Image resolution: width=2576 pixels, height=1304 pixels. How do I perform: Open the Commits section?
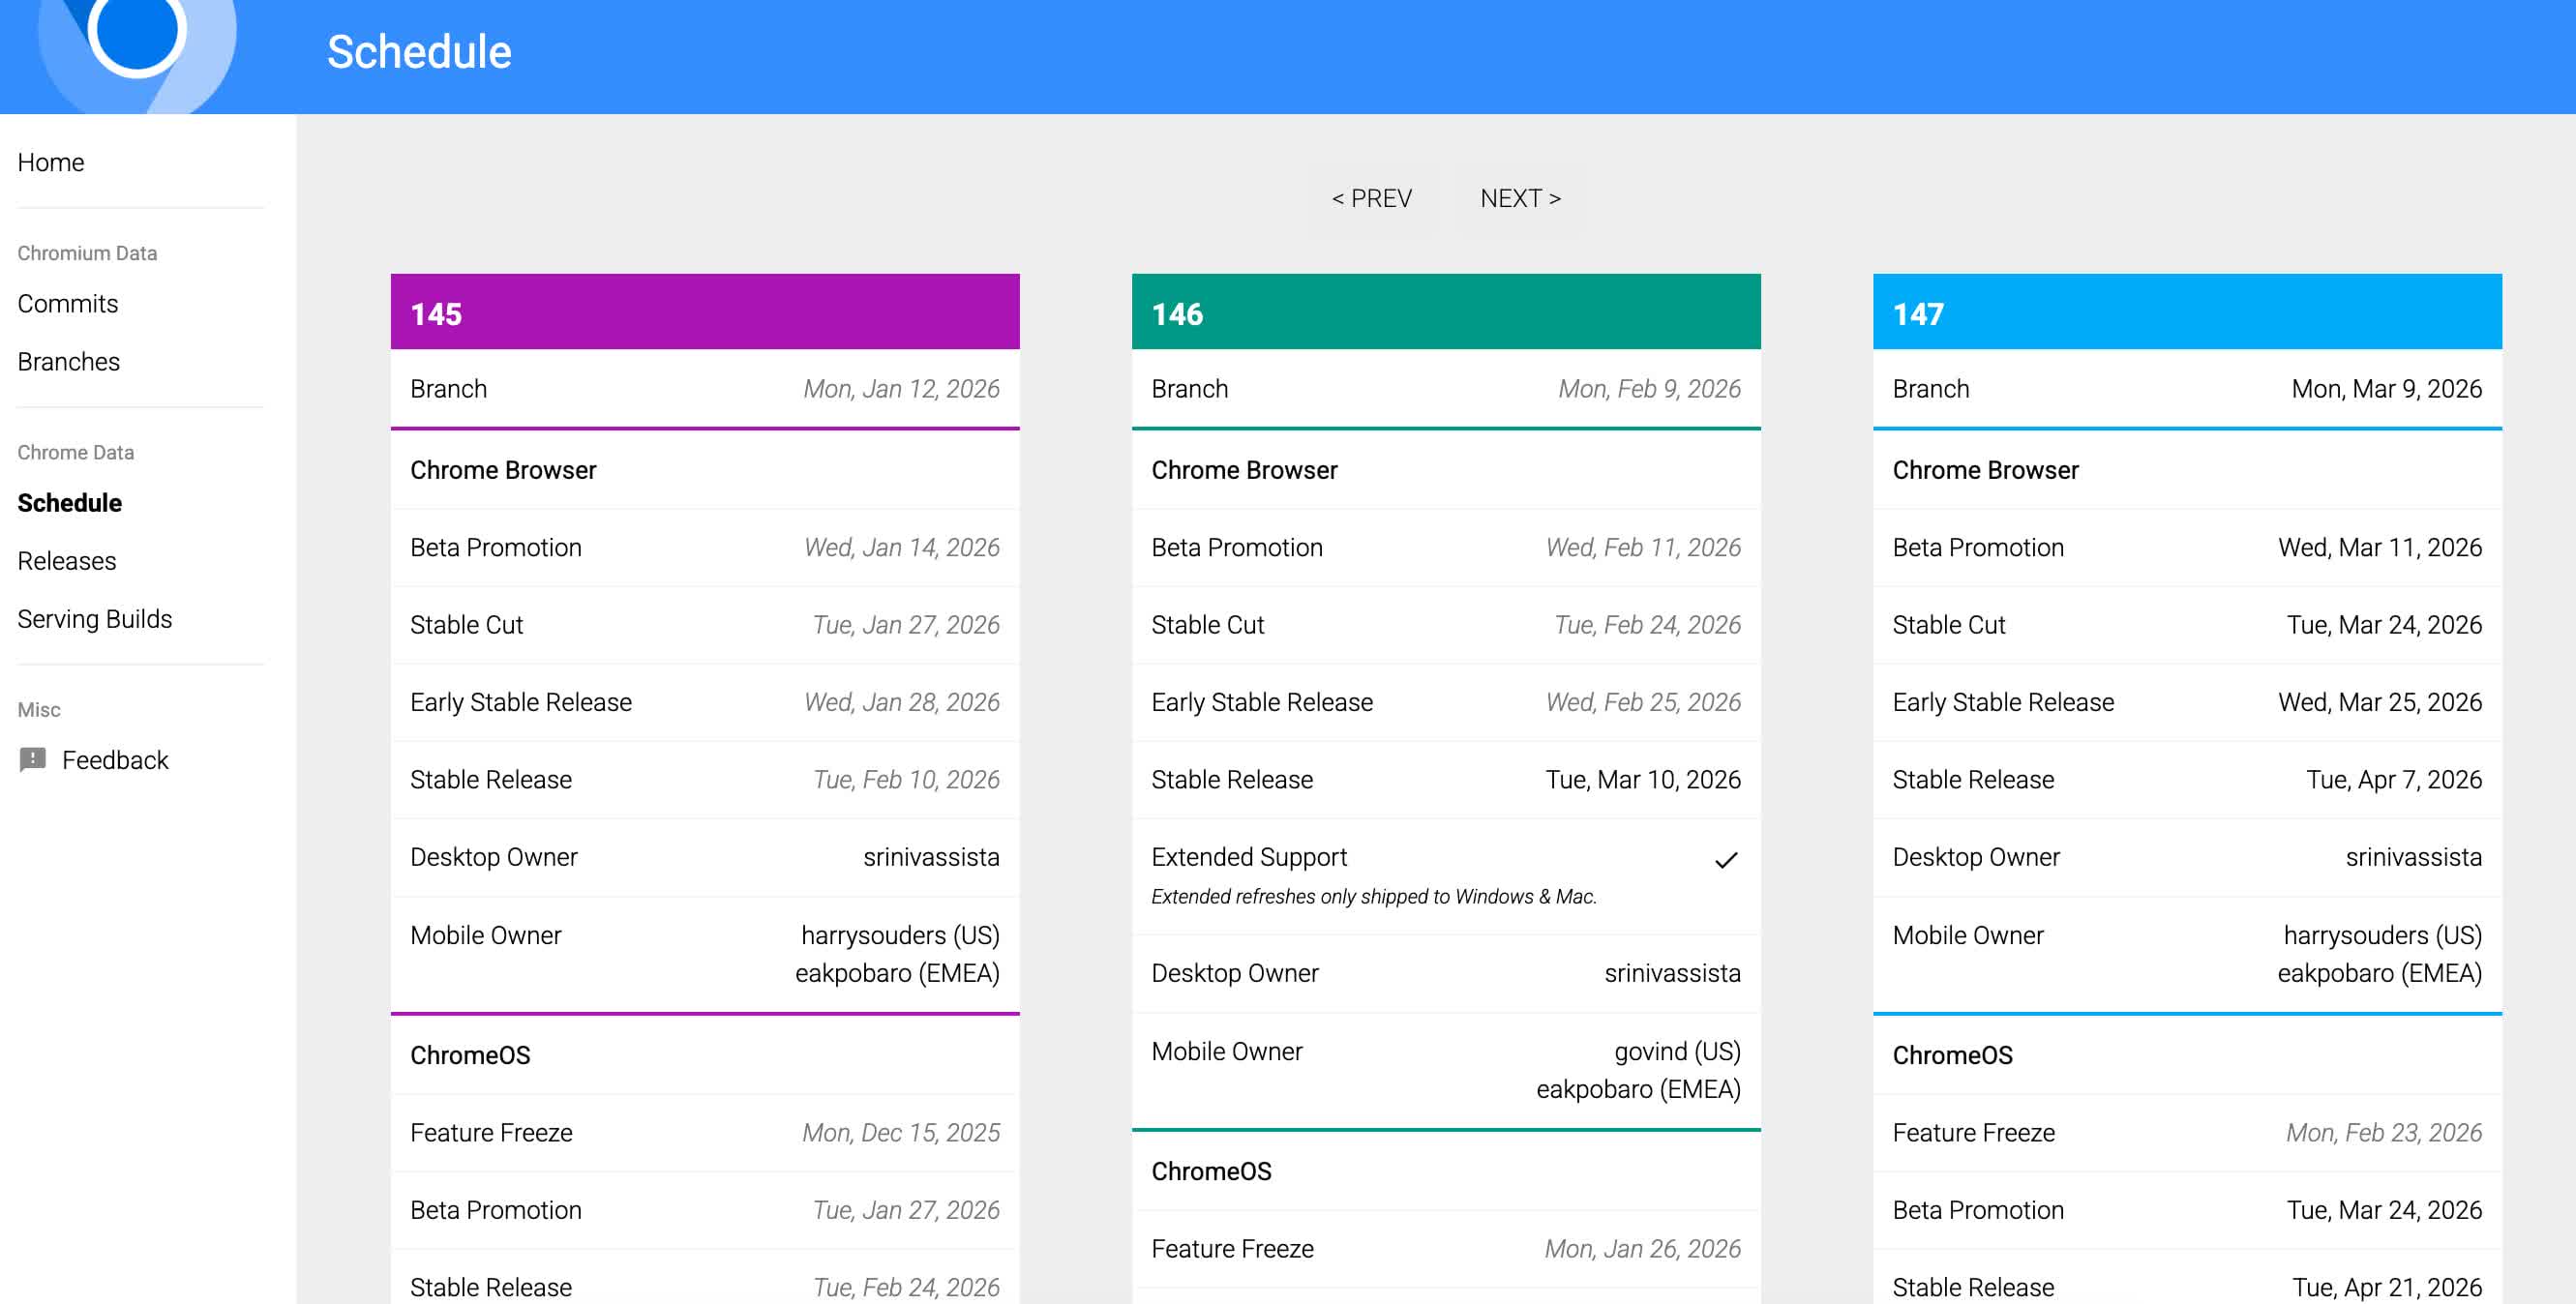click(67, 303)
